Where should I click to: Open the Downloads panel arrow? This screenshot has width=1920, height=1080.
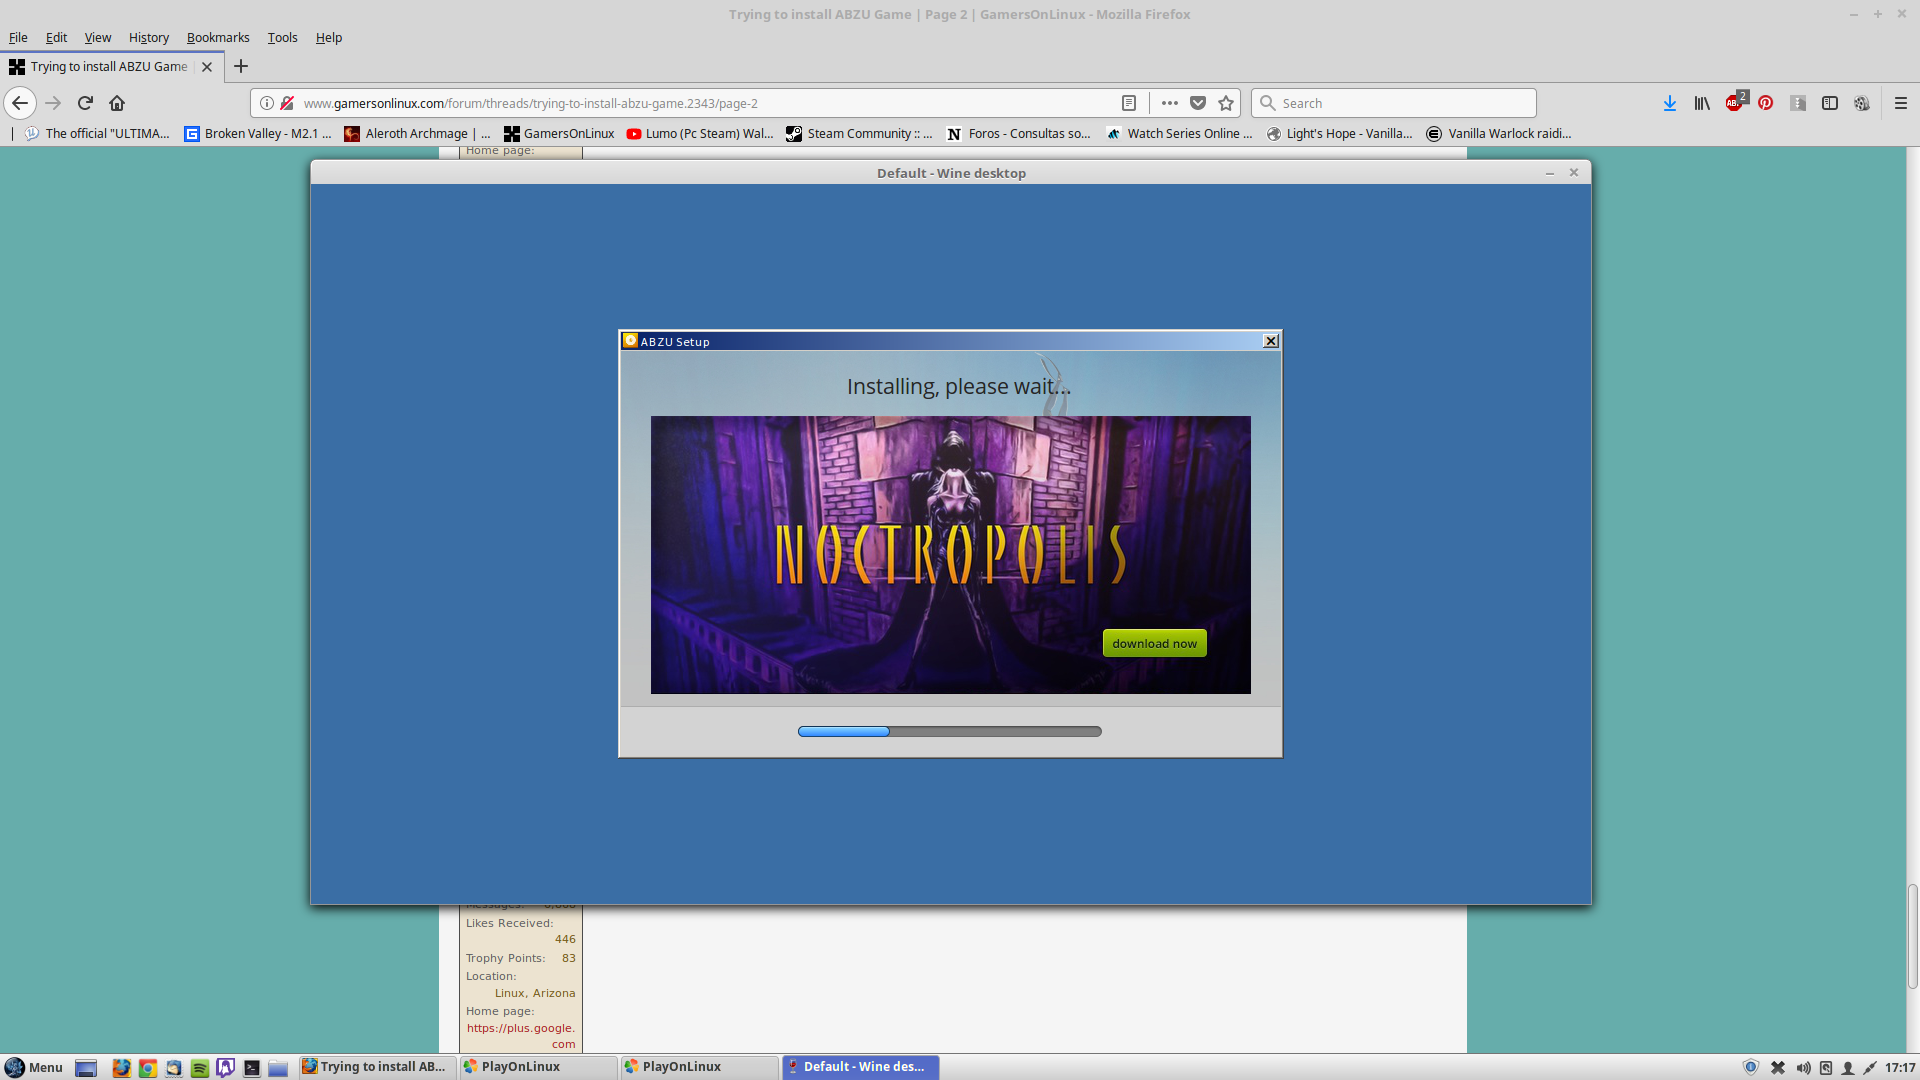[x=1670, y=103]
